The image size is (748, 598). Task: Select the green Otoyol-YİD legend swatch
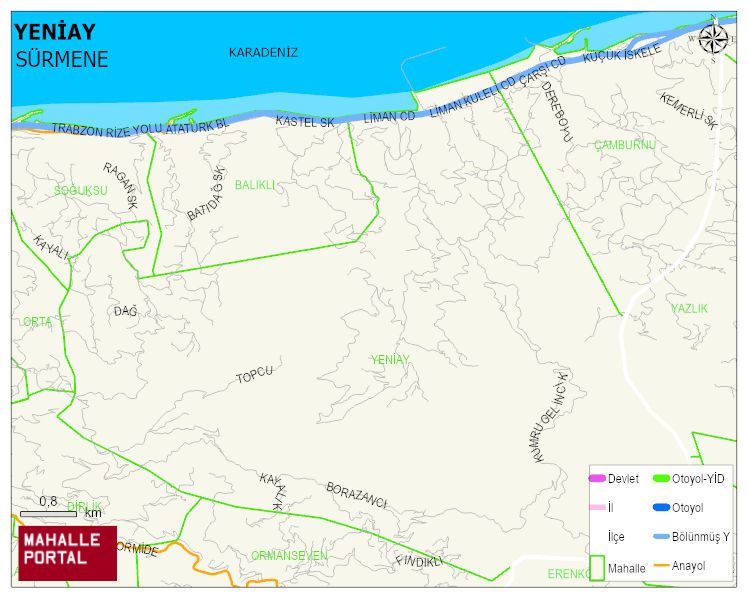point(661,478)
